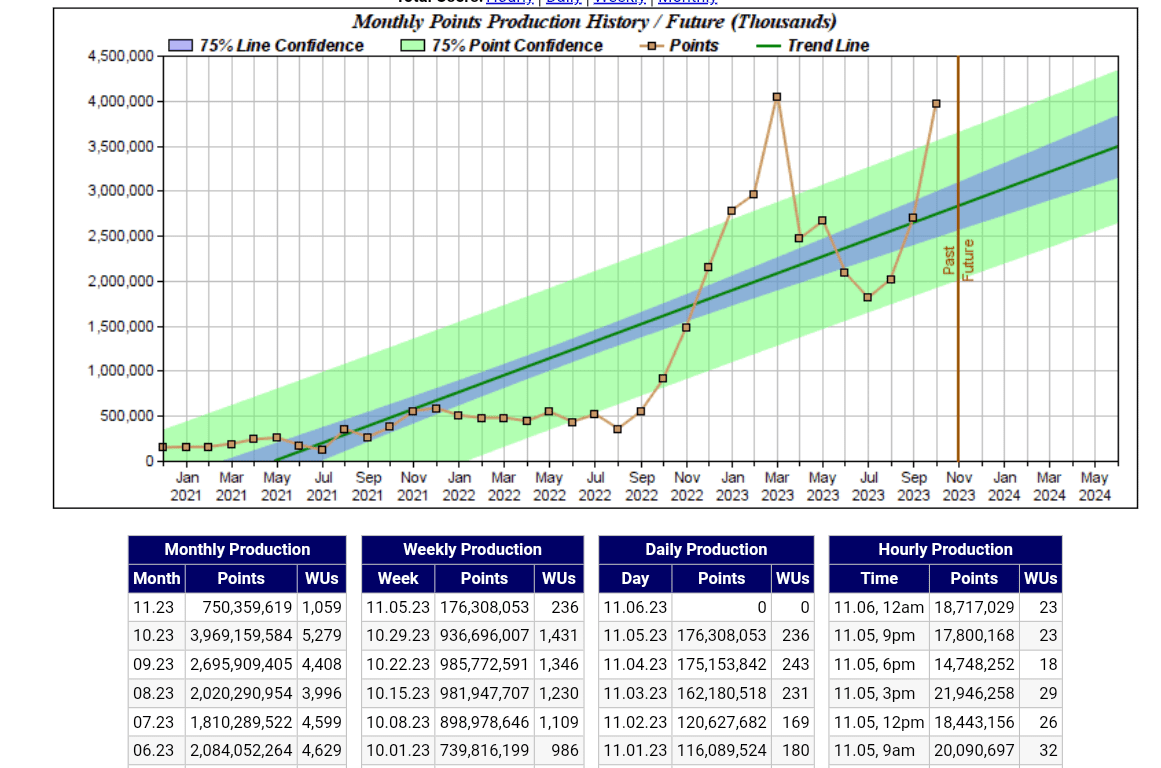
Task: Click the 2,000,000 y-axis label
Action: pyautogui.click(x=121, y=281)
